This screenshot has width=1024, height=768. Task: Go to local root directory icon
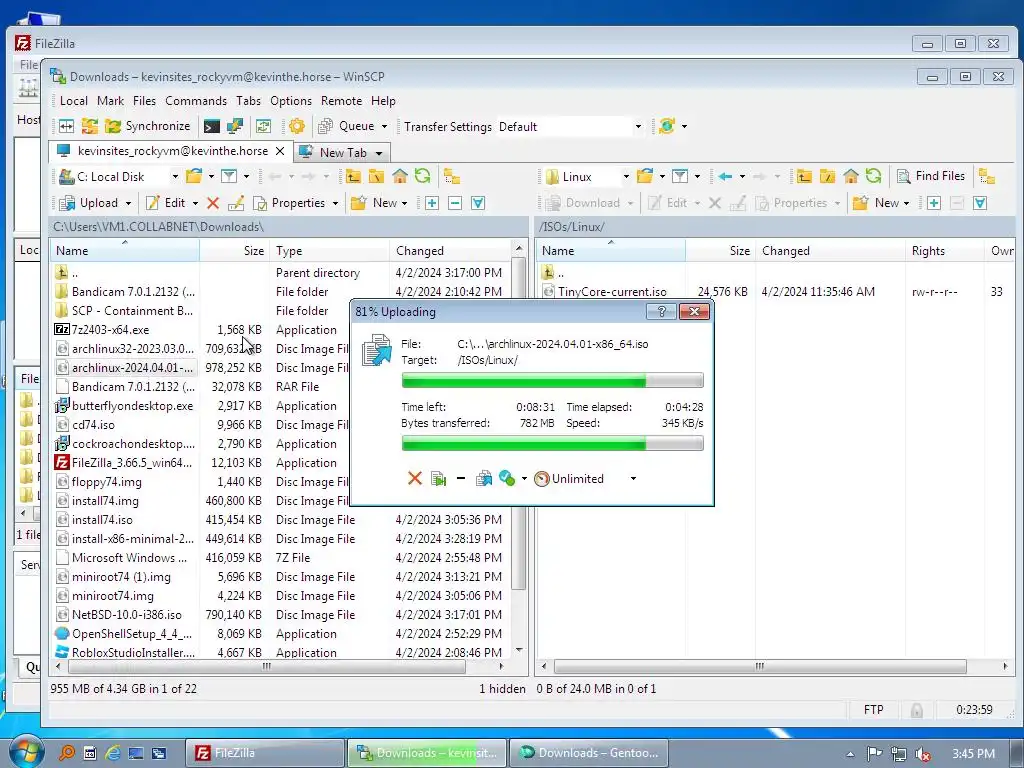point(376,176)
